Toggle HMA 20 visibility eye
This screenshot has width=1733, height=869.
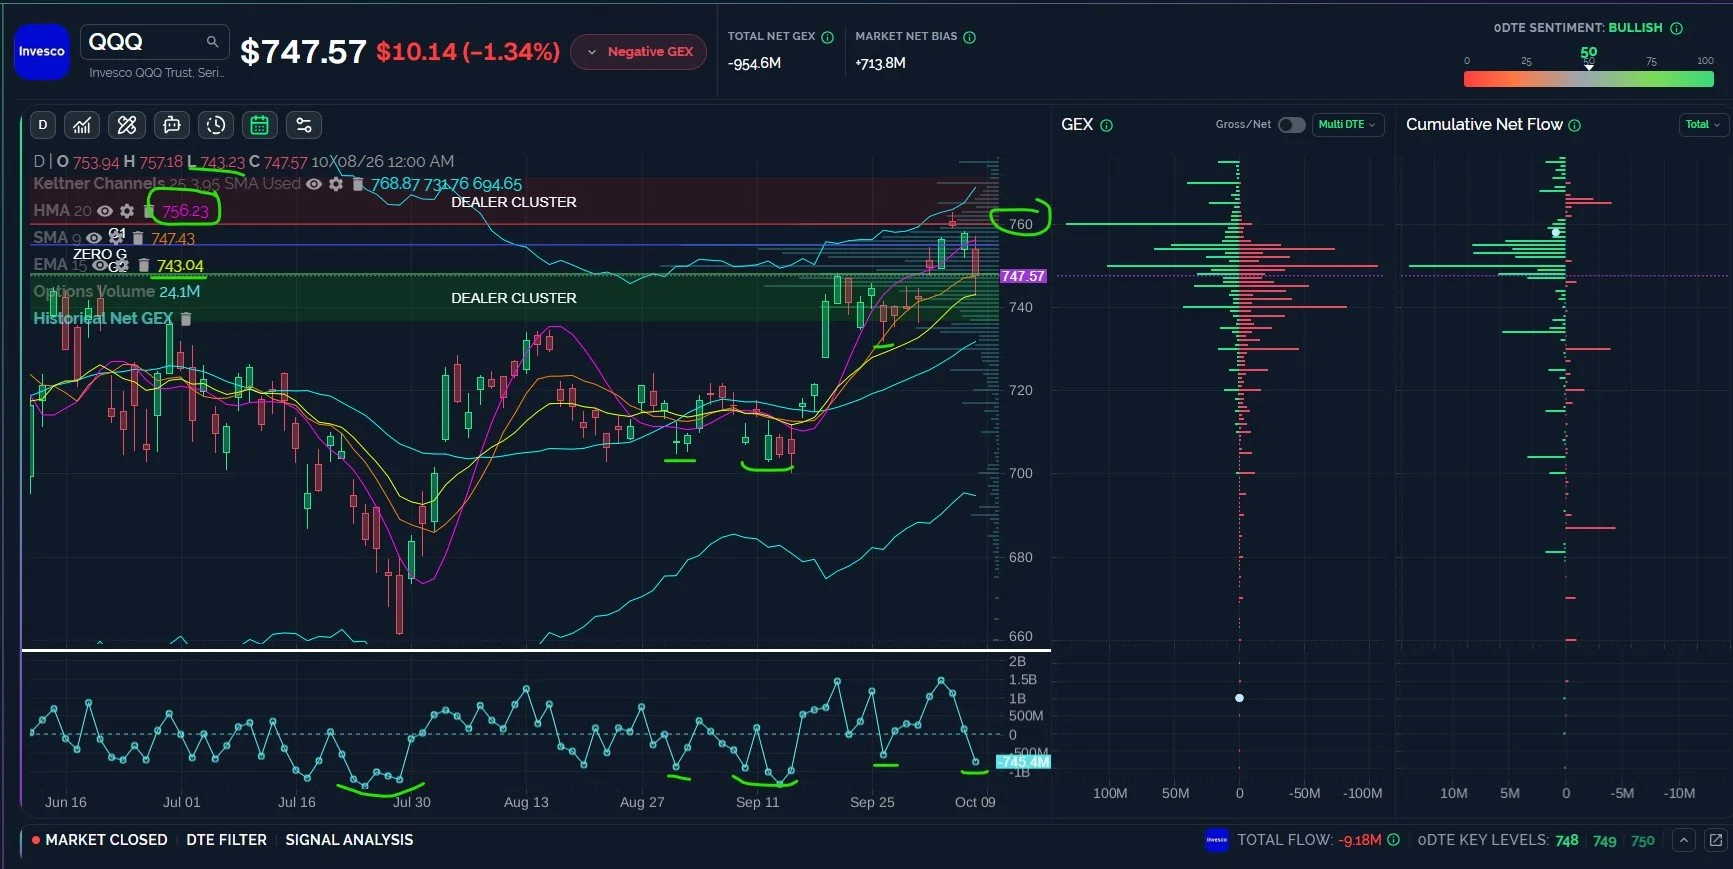(105, 211)
